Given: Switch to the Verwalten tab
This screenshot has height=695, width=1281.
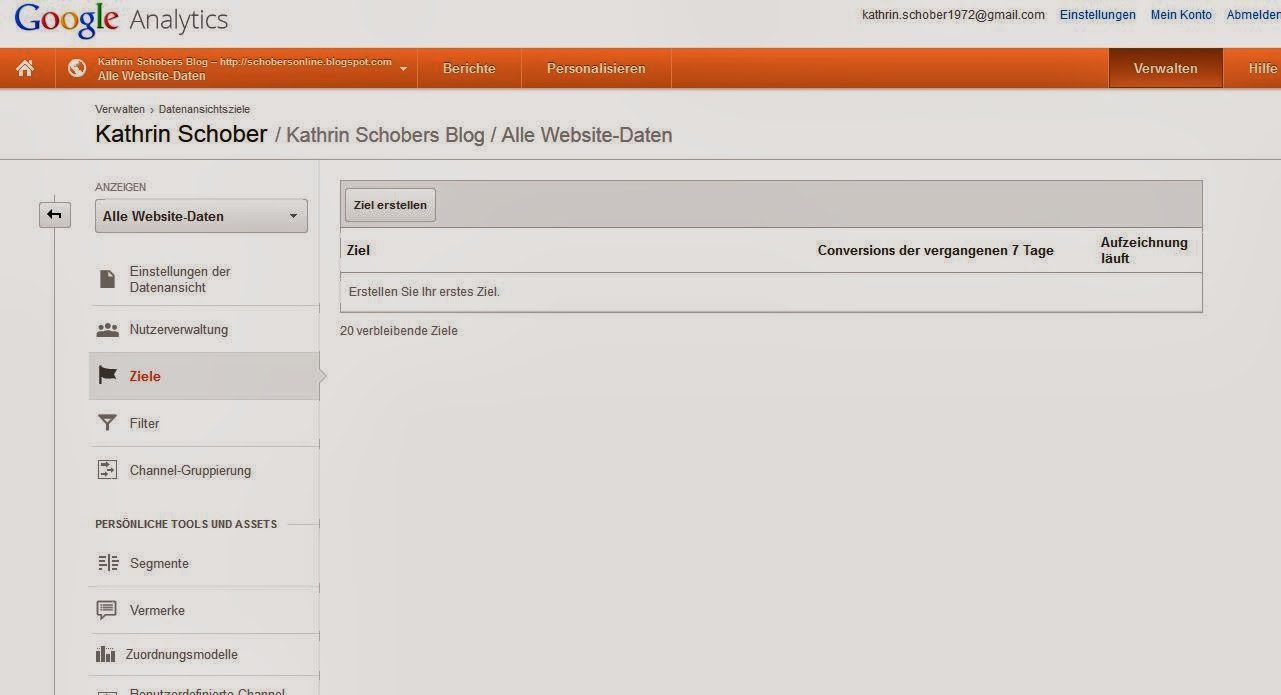Looking at the screenshot, I should pyautogui.click(x=1165, y=69).
